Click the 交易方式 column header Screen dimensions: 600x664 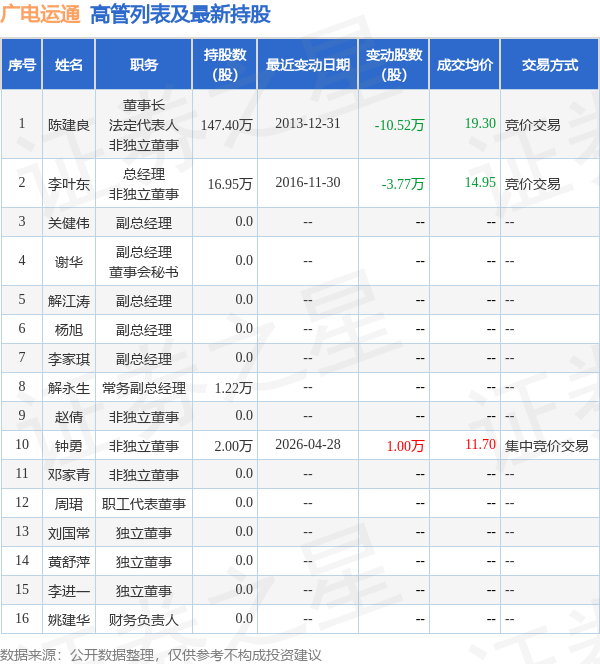[x=550, y=65]
